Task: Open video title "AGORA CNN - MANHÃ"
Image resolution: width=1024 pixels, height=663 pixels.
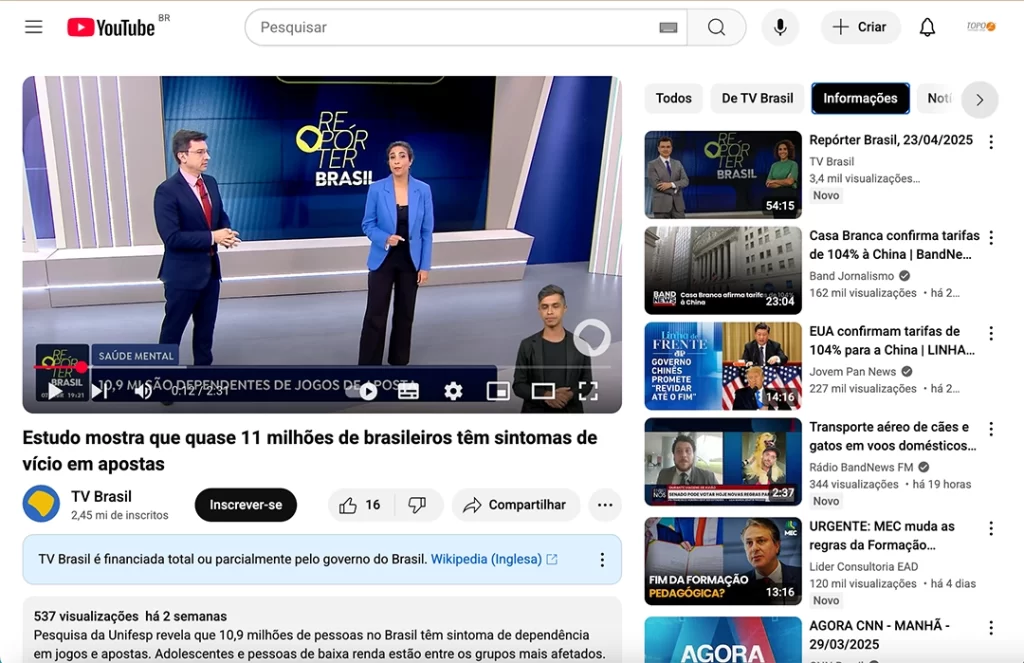Action: pos(879,635)
